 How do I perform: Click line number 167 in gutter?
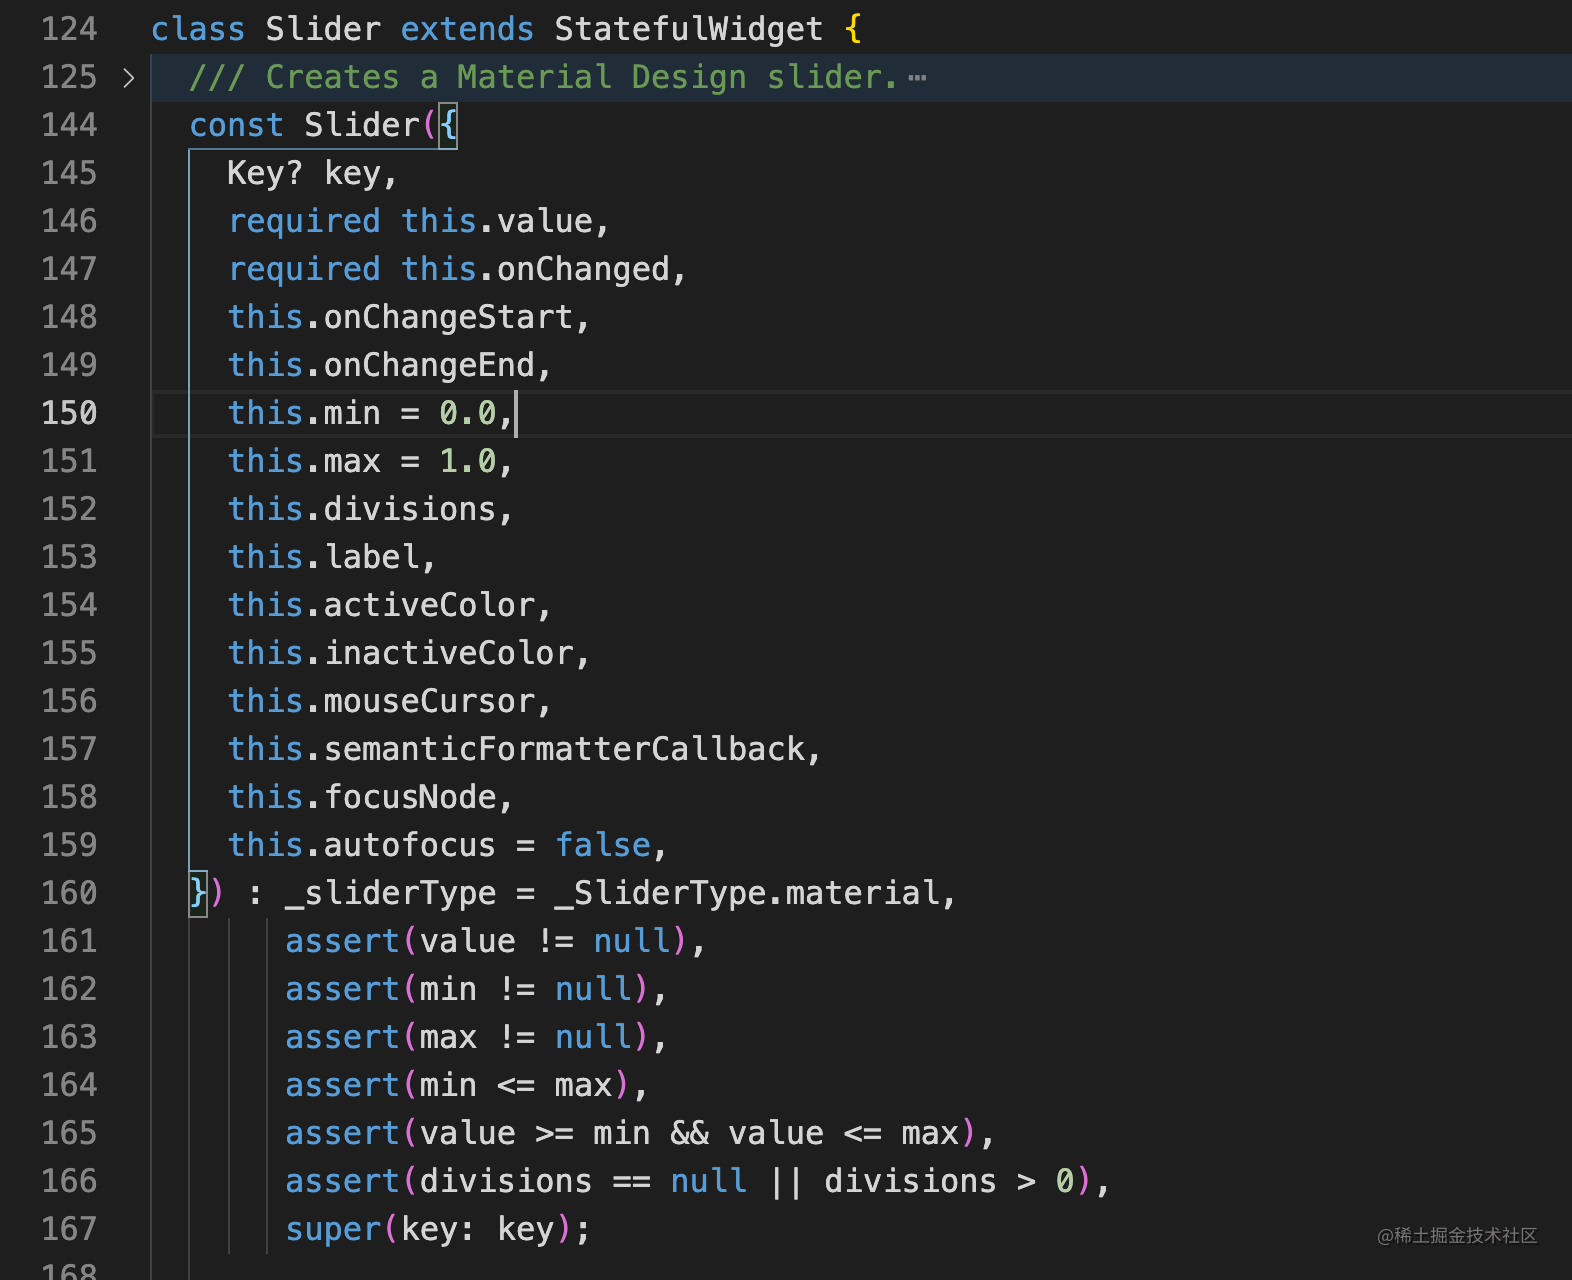(x=69, y=1229)
